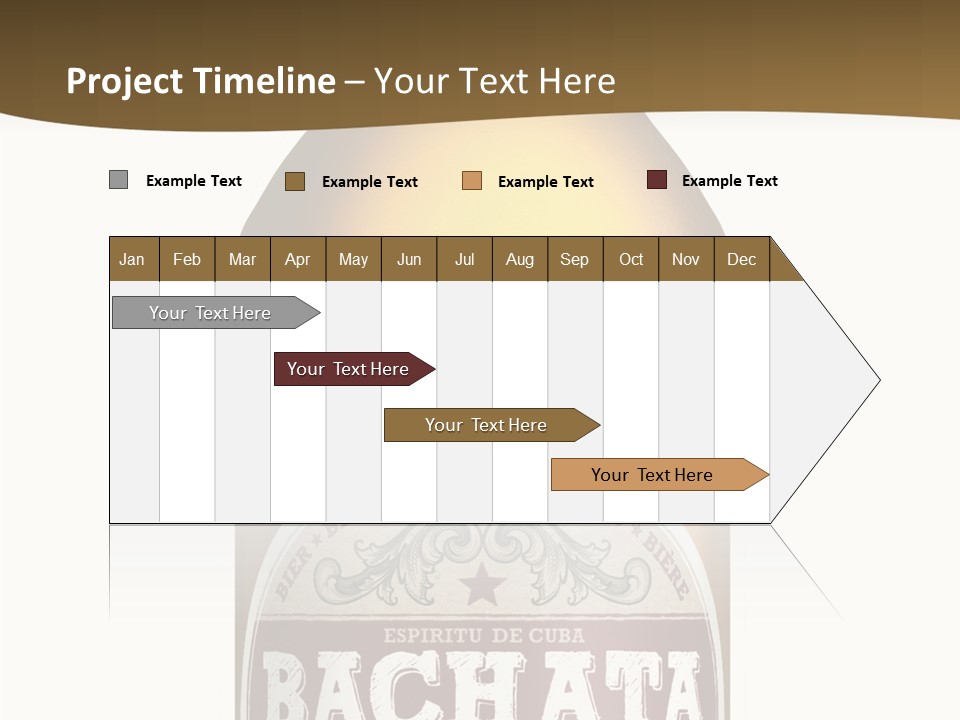Select the Jul month header cell

[464, 260]
